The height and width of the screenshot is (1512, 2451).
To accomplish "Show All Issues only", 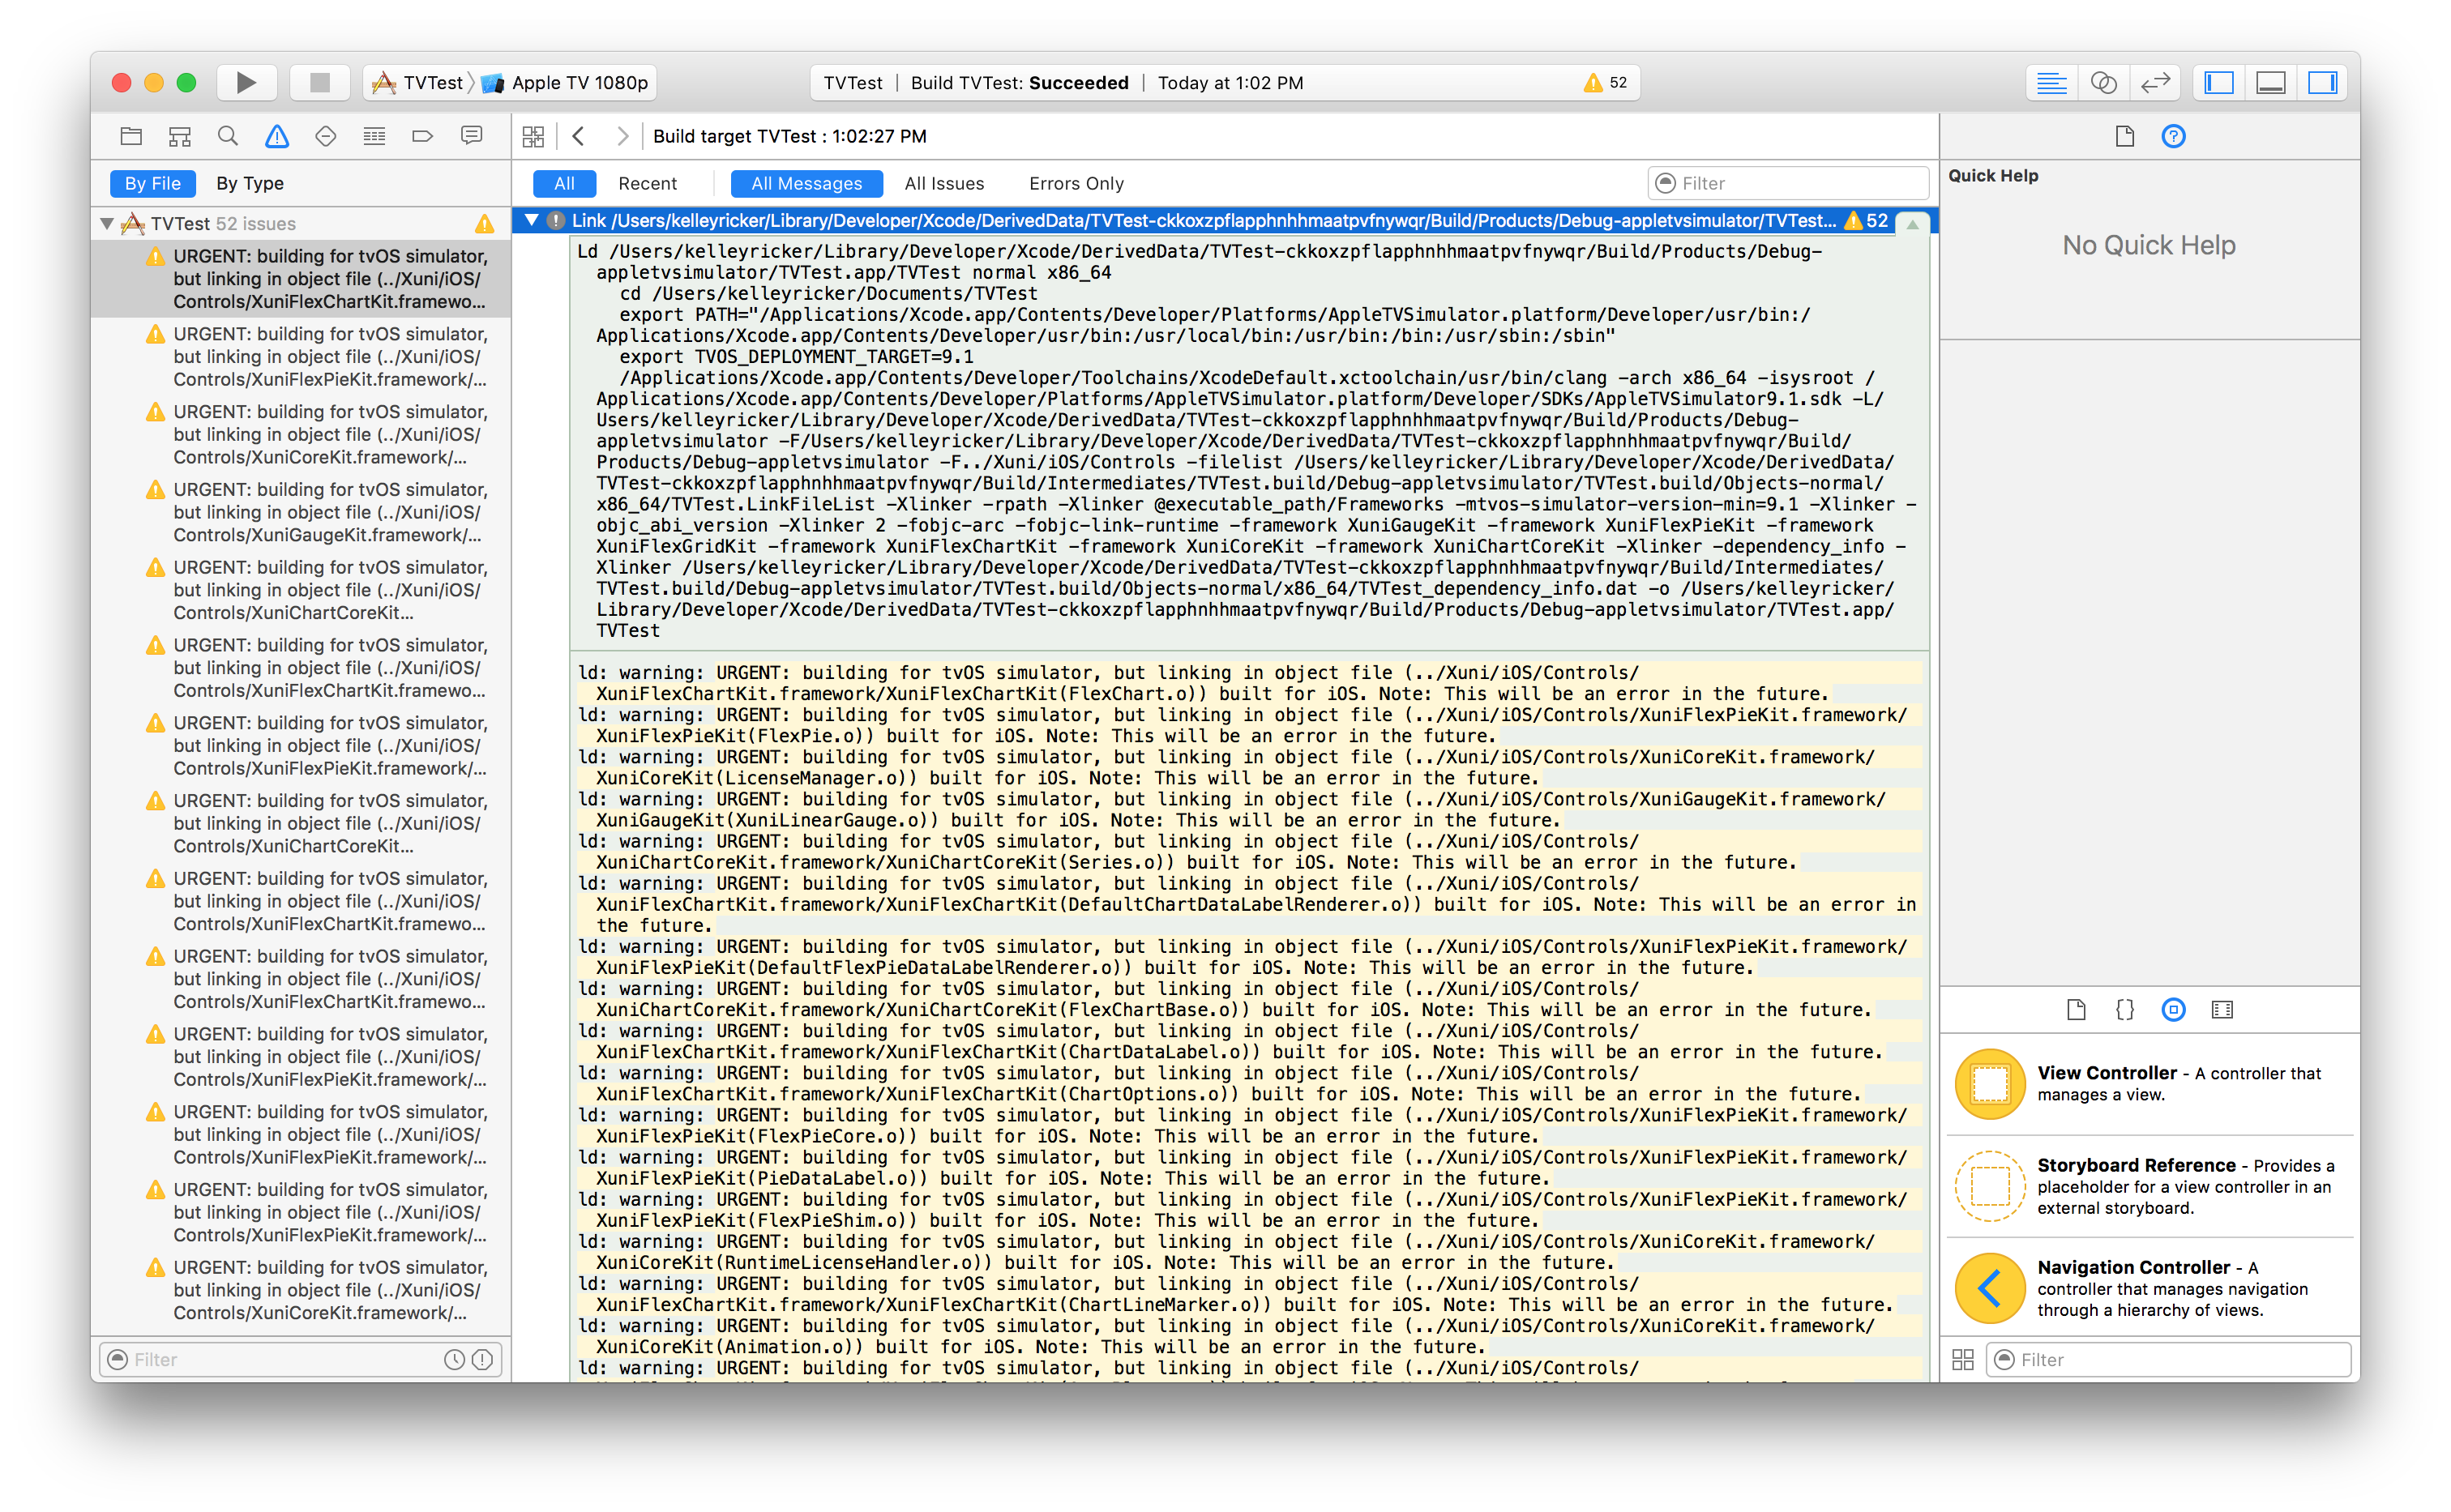I will (944, 184).
